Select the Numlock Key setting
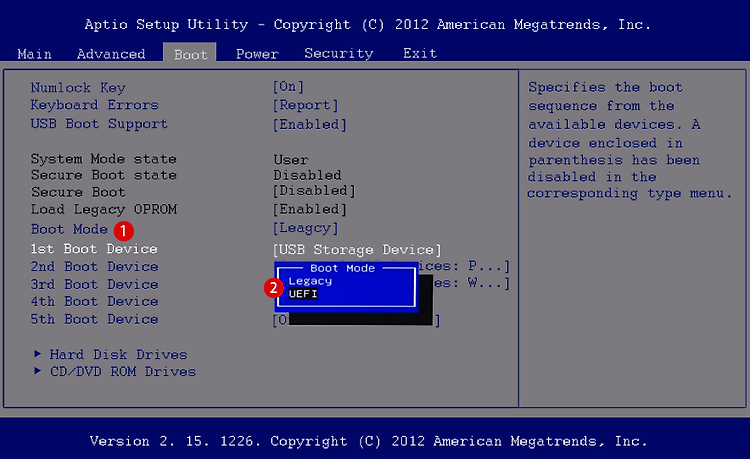 coord(78,87)
